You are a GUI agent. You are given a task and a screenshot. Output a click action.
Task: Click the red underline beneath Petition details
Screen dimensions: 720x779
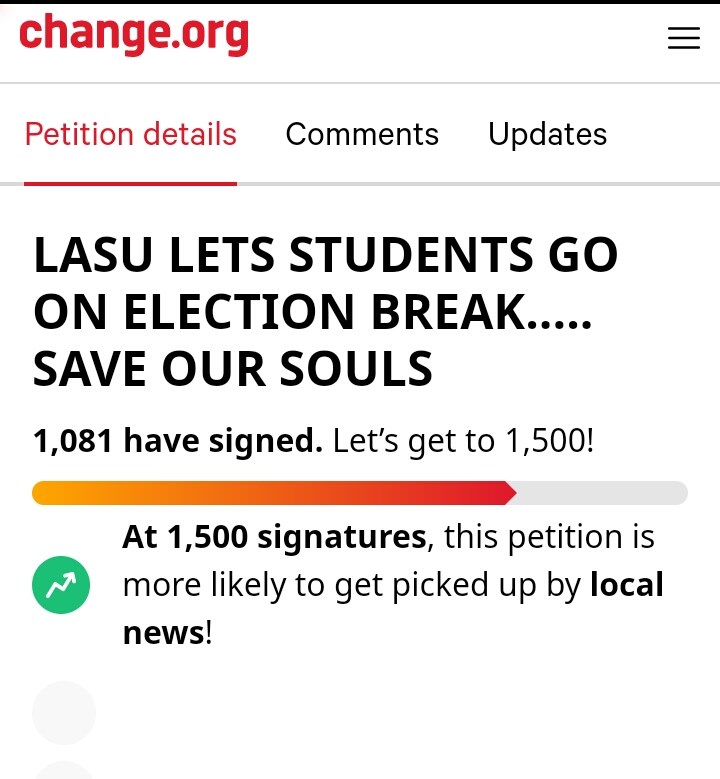tap(130, 184)
